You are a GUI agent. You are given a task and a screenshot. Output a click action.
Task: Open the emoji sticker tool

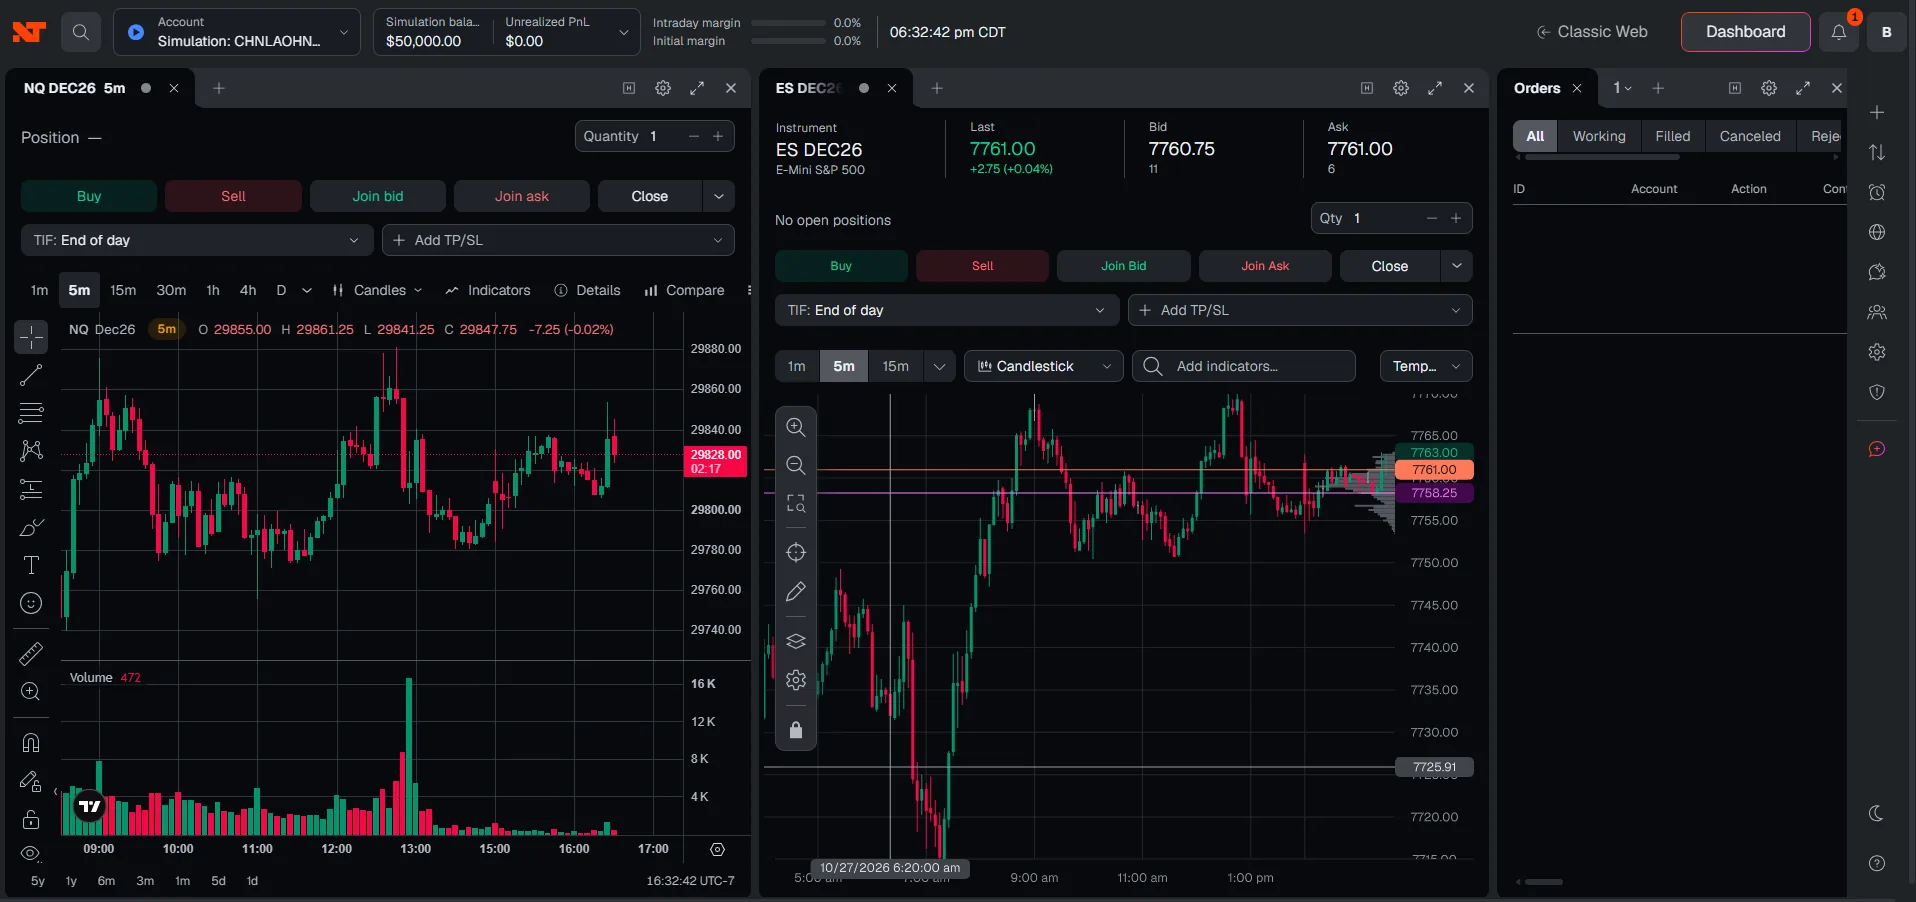pos(31,603)
